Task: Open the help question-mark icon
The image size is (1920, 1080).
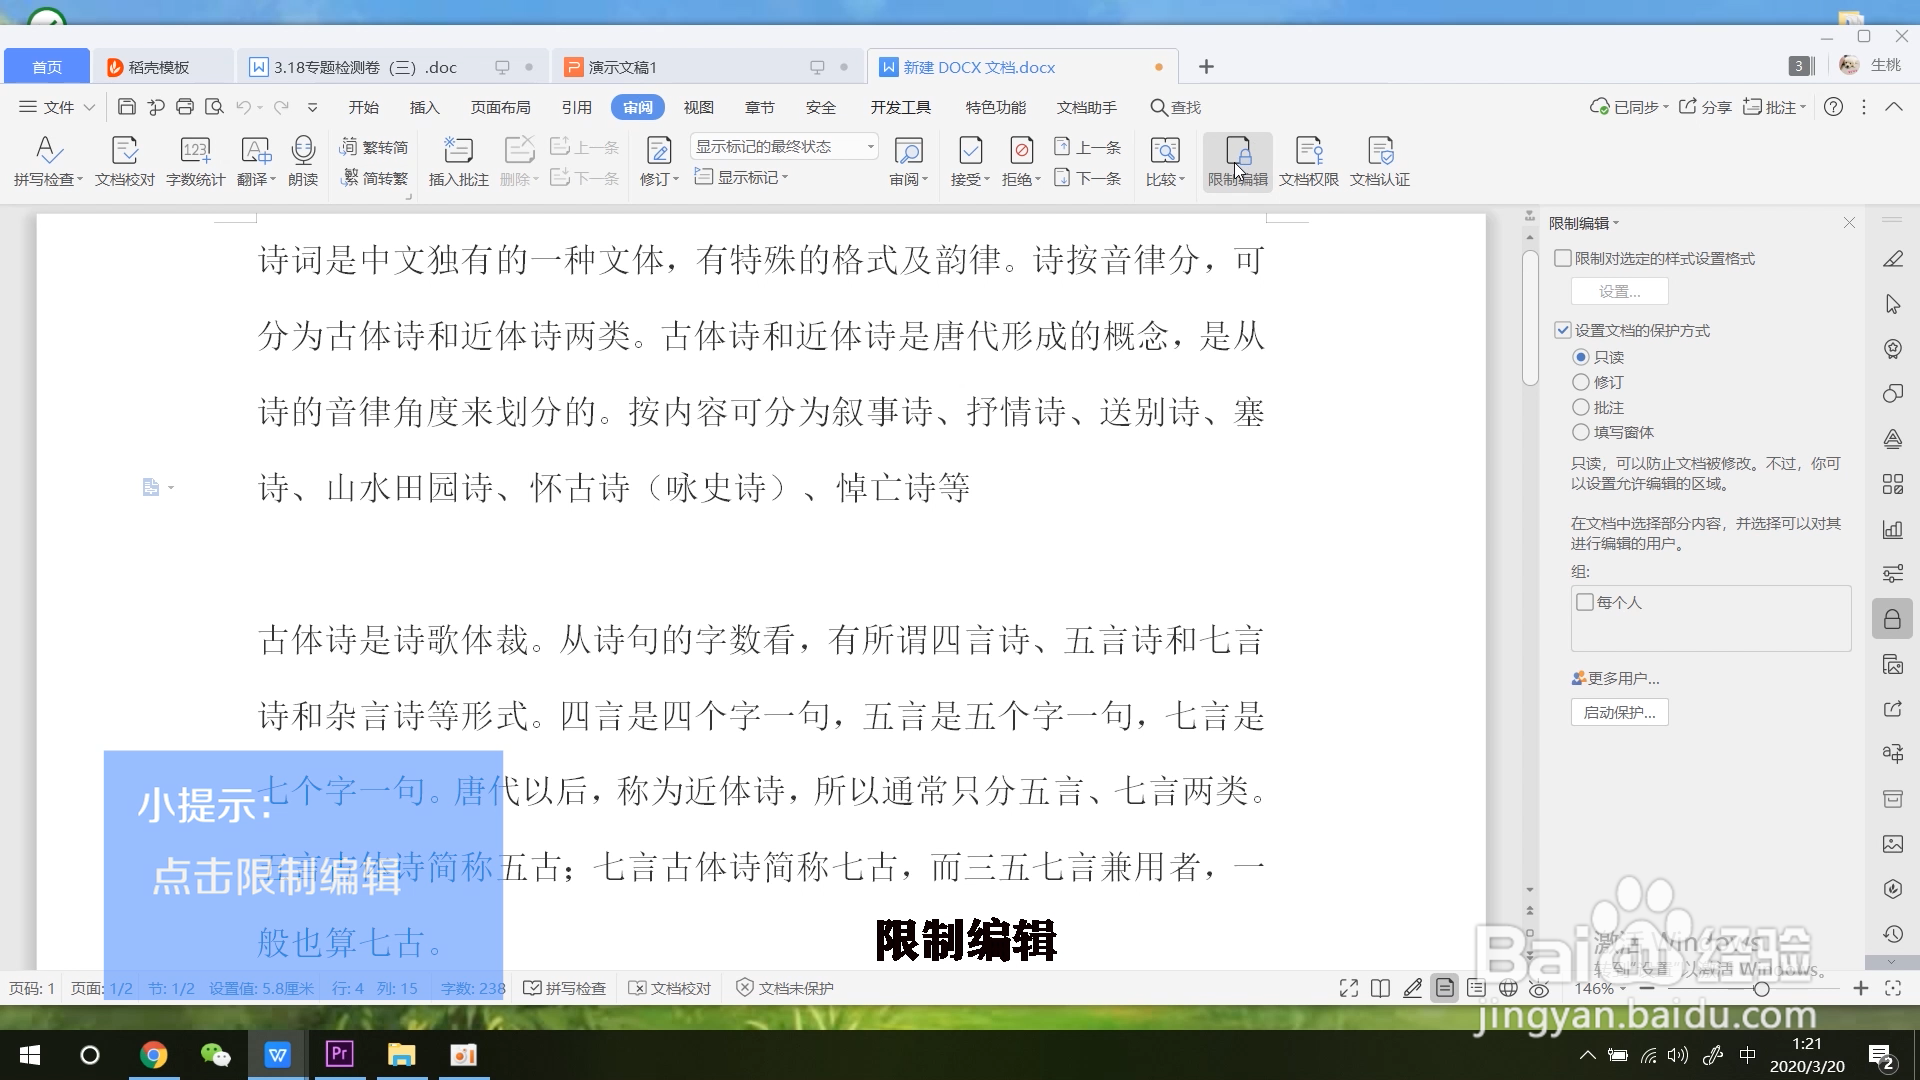Action: pos(1833,107)
